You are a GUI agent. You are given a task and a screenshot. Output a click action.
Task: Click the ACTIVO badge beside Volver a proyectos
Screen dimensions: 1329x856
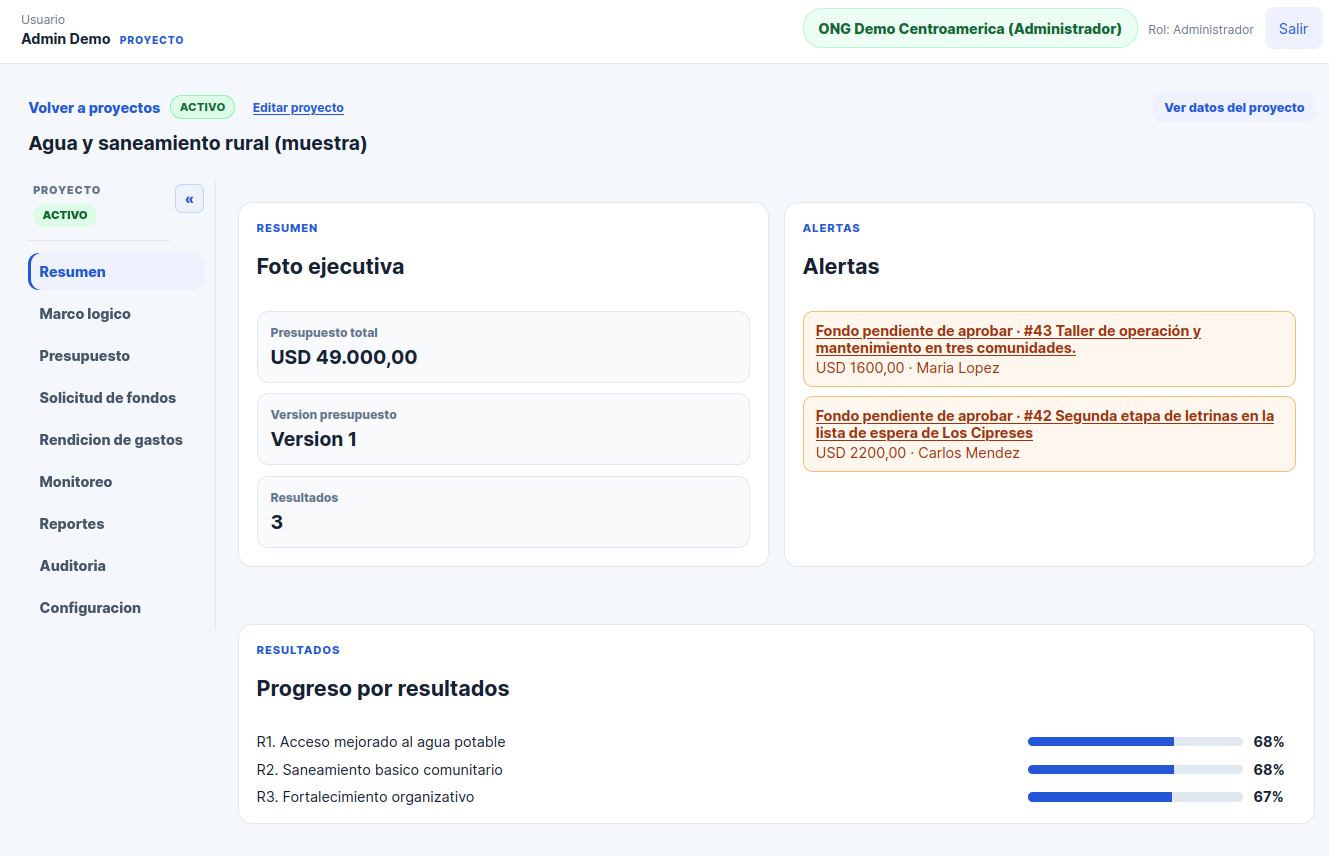click(x=202, y=107)
